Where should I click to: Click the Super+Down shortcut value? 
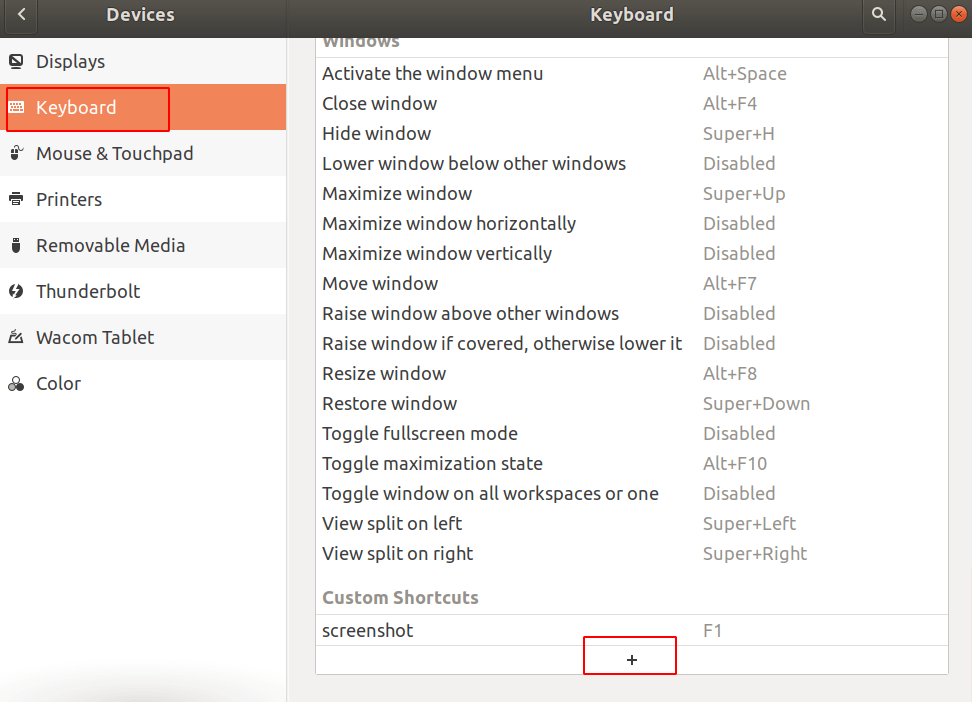[756, 403]
